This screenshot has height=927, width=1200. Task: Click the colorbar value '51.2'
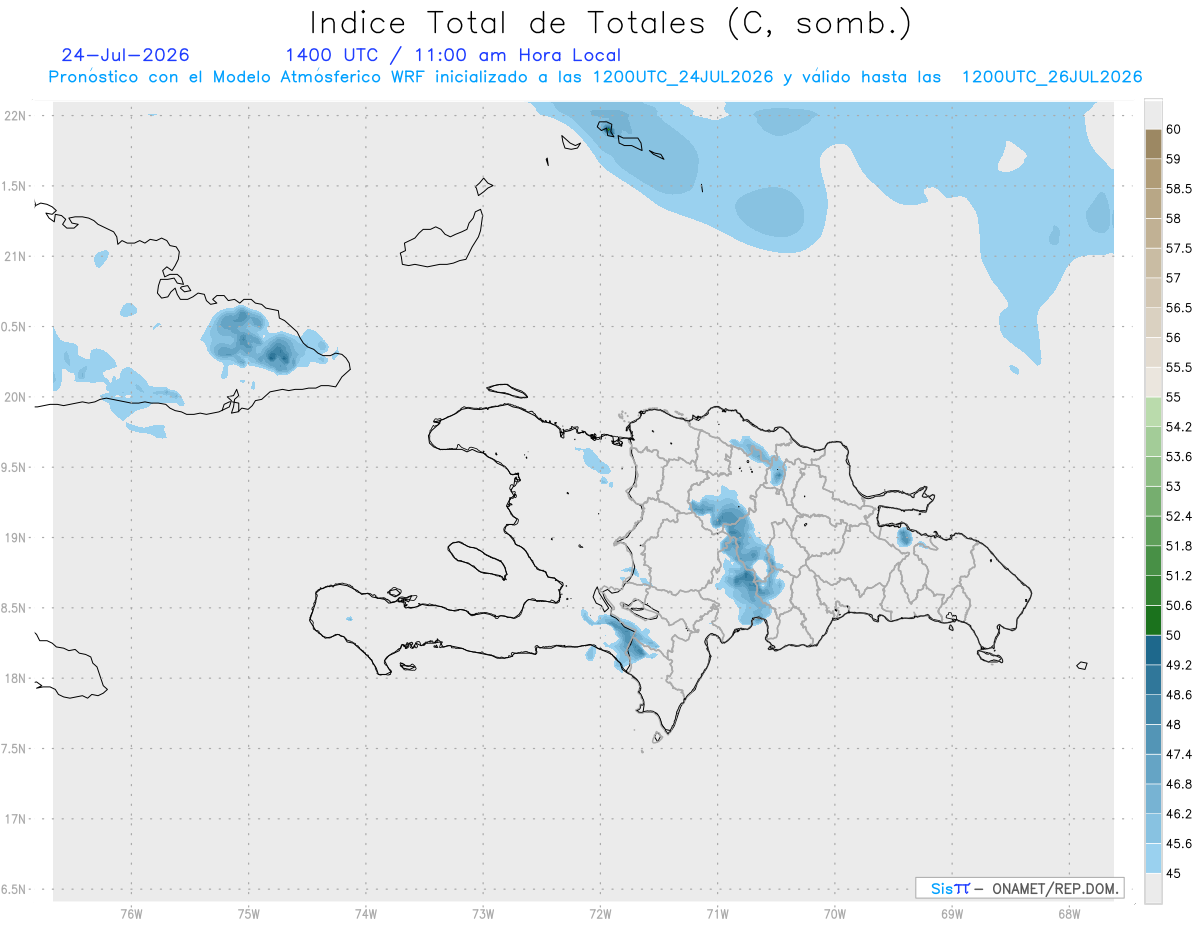point(1179,576)
